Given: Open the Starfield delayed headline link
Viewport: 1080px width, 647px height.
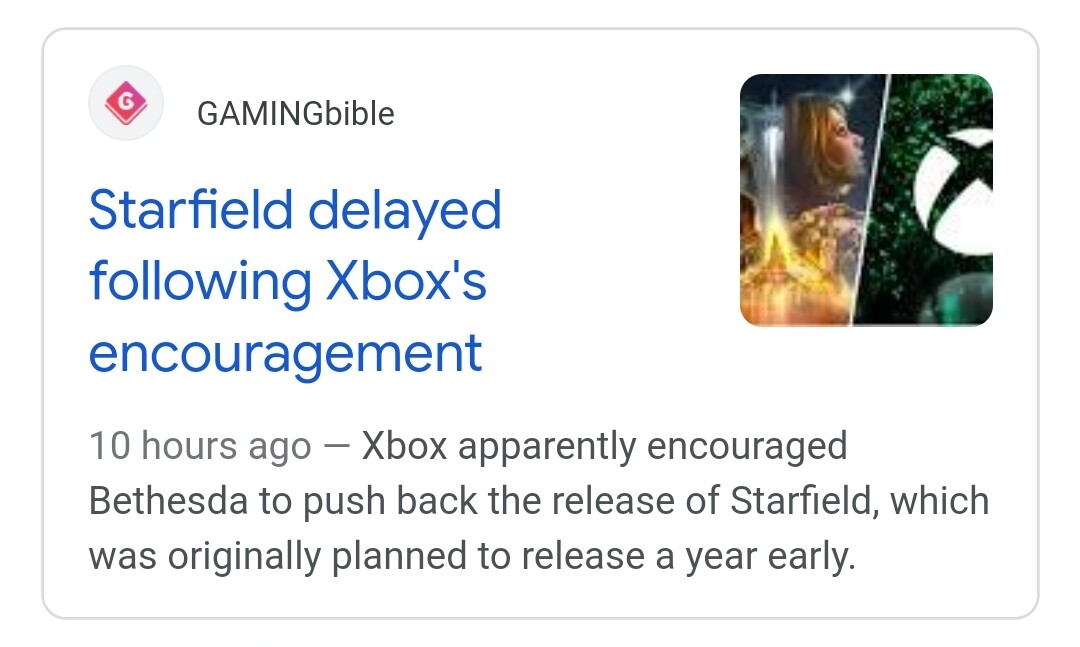Looking at the screenshot, I should 295,281.
